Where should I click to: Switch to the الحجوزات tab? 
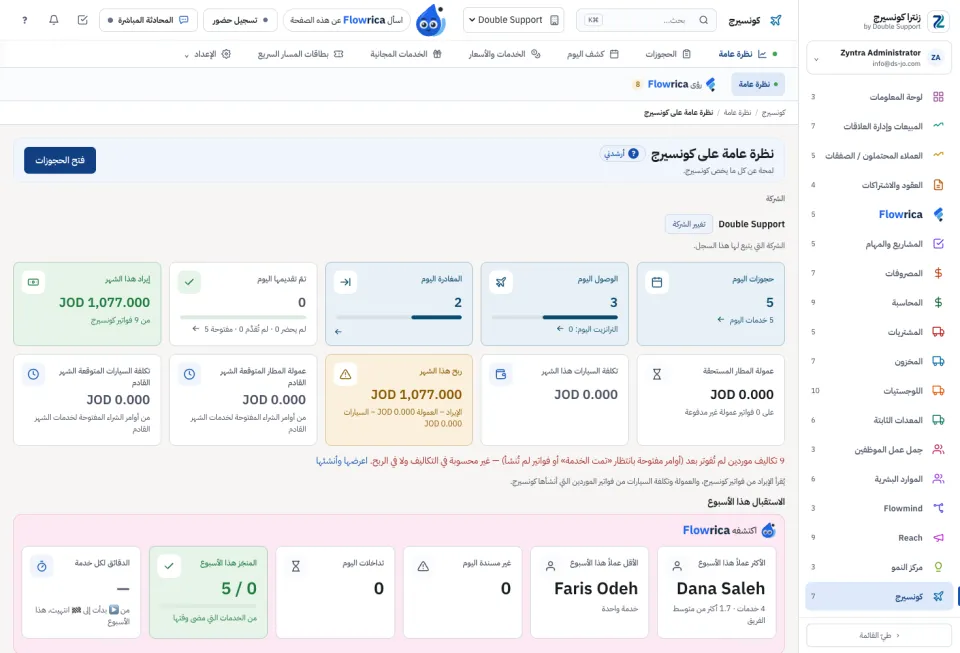click(x=668, y=54)
